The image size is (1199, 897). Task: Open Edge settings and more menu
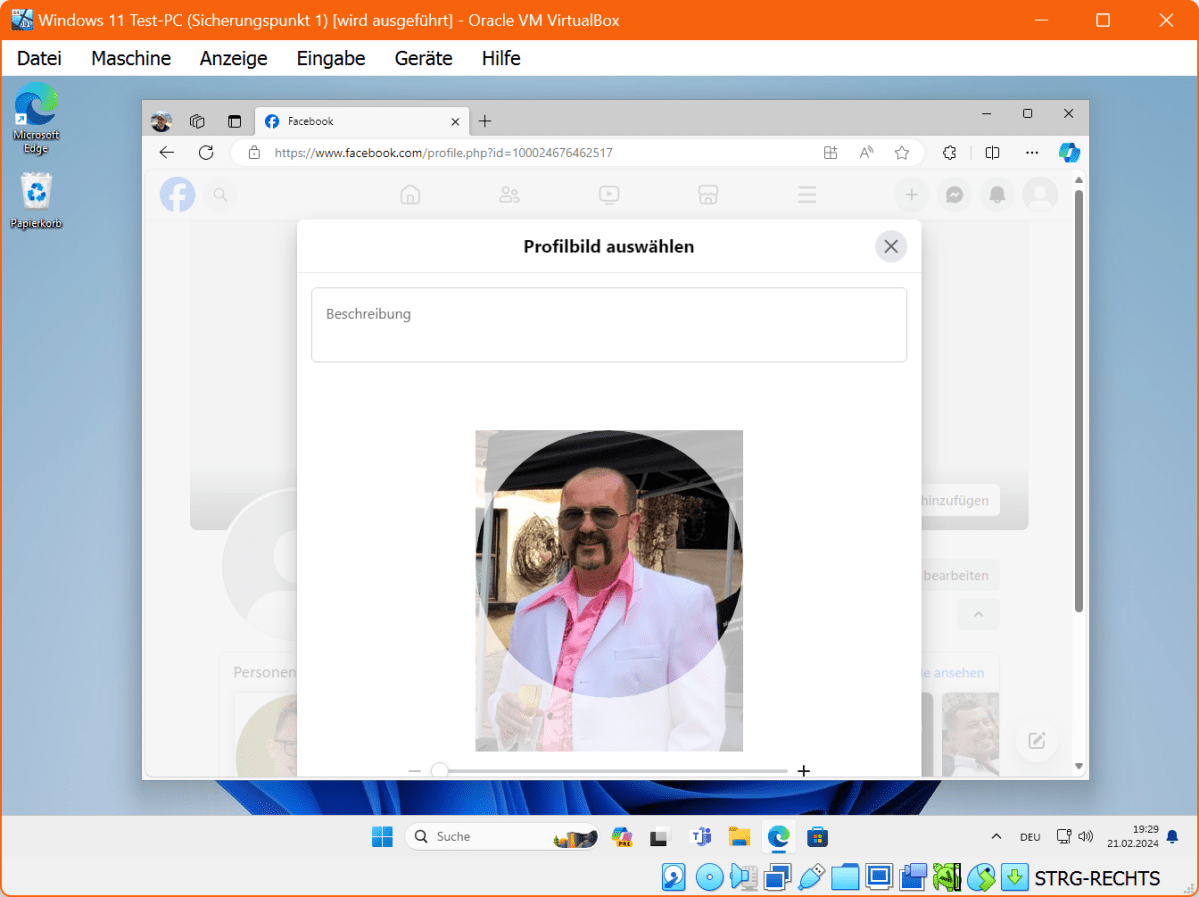click(1032, 153)
